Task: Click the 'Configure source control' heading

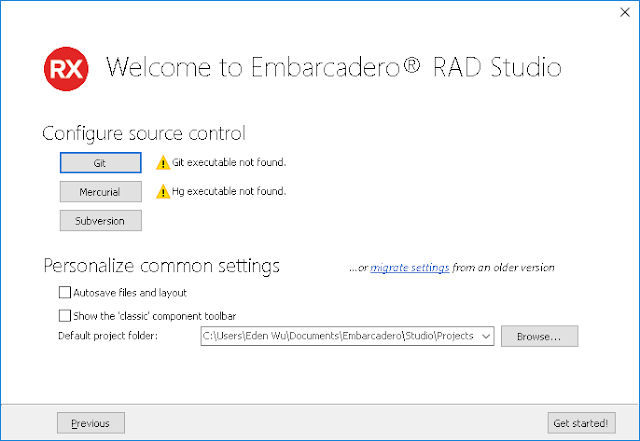Action: (144, 134)
